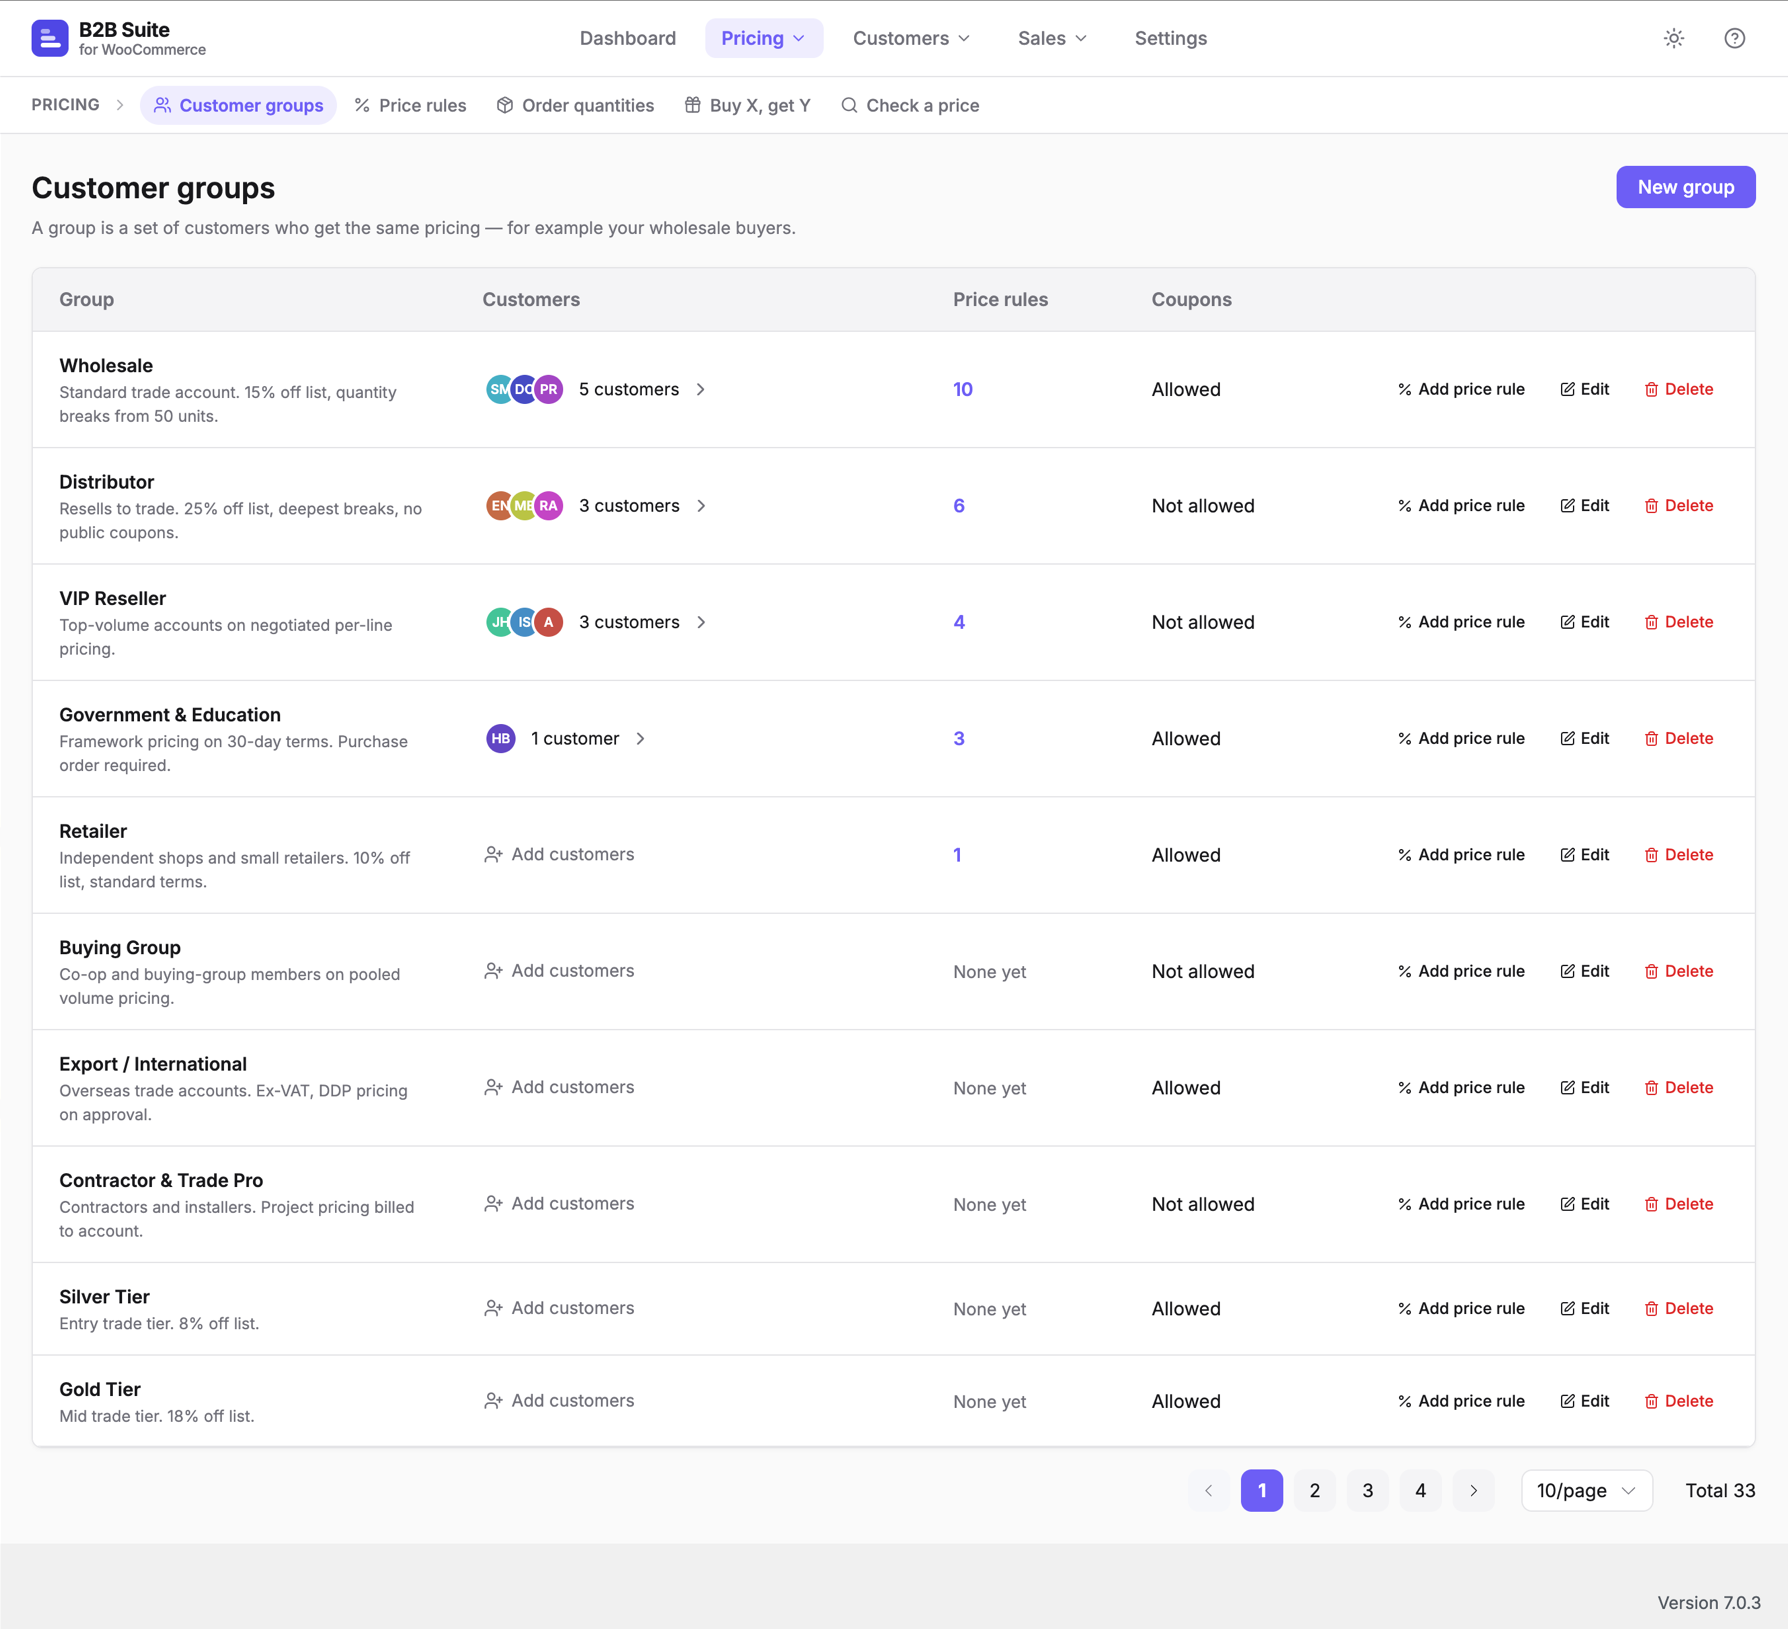Screen dimensions: 1788x1629
Task: Open Settings in the top navigation
Action: pos(1171,38)
